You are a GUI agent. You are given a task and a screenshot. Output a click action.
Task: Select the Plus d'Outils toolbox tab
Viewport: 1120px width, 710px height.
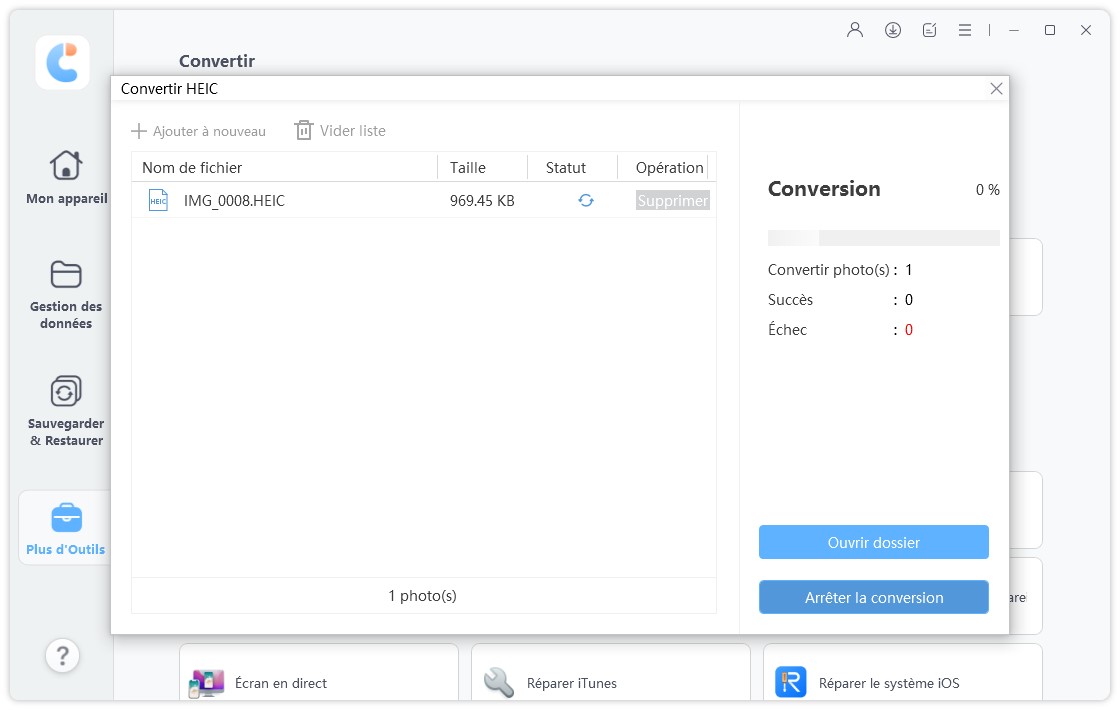(x=66, y=529)
